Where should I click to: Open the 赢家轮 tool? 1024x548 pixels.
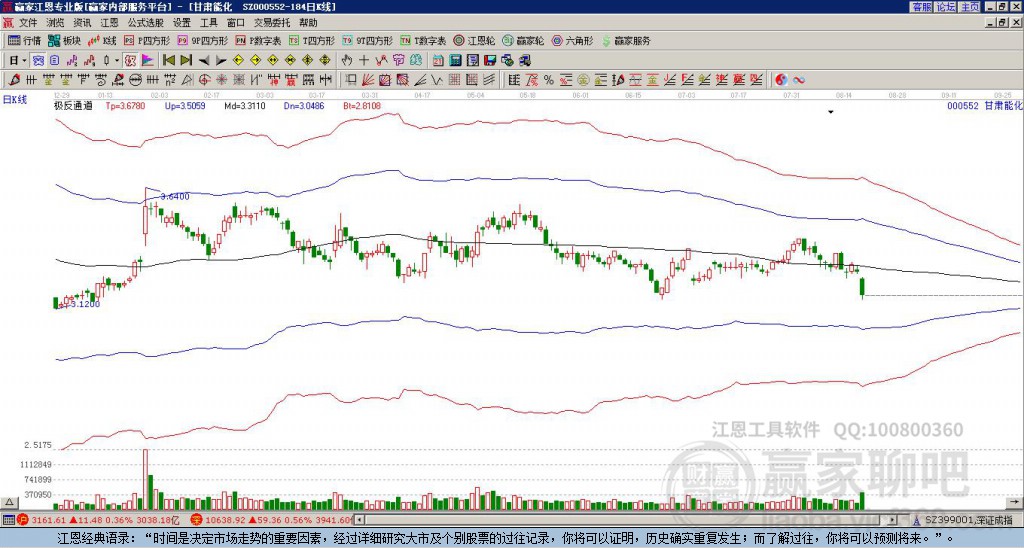(x=523, y=40)
